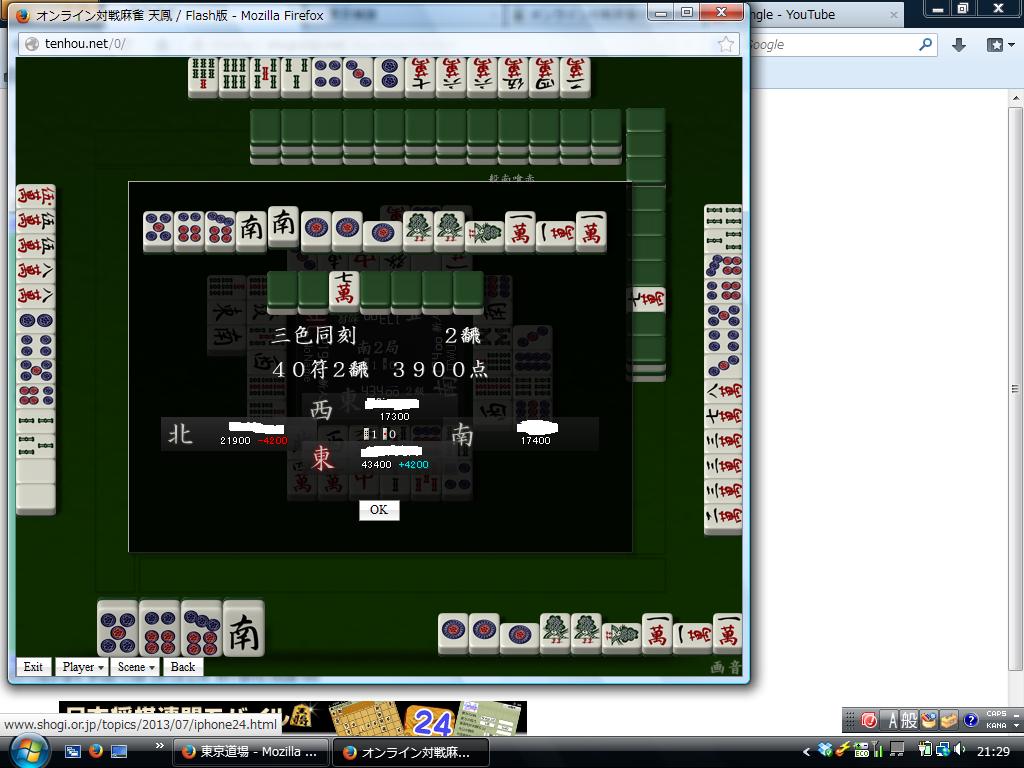Toggle CAPS lock on the language bar
1024x768 pixels.
click(x=996, y=714)
